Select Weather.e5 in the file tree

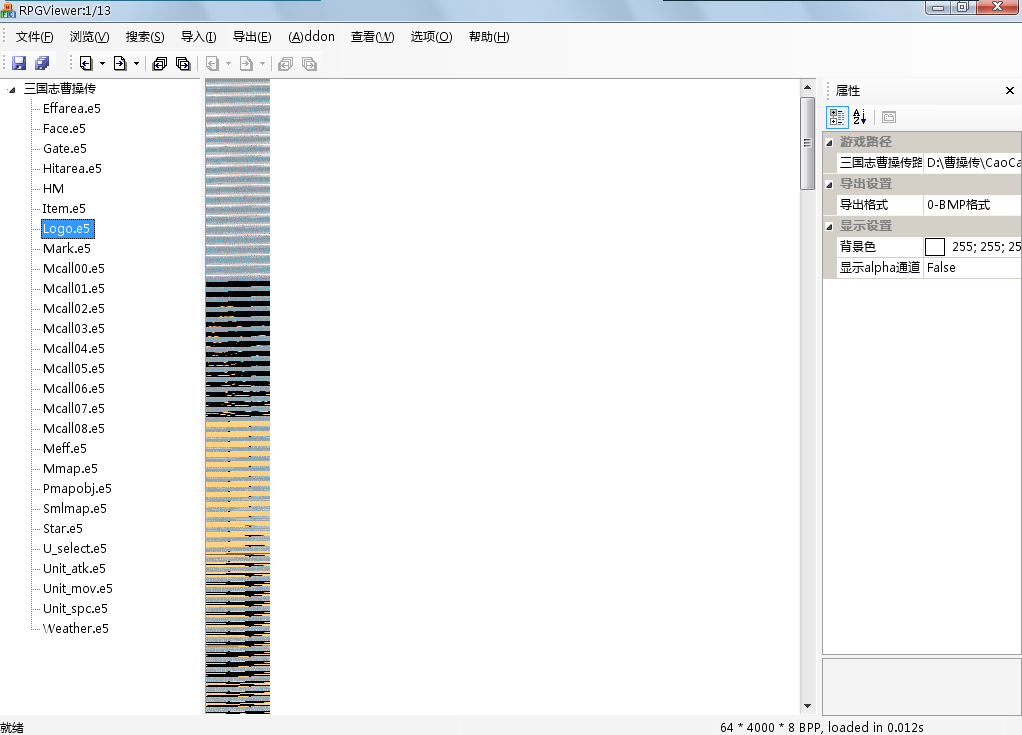[75, 628]
